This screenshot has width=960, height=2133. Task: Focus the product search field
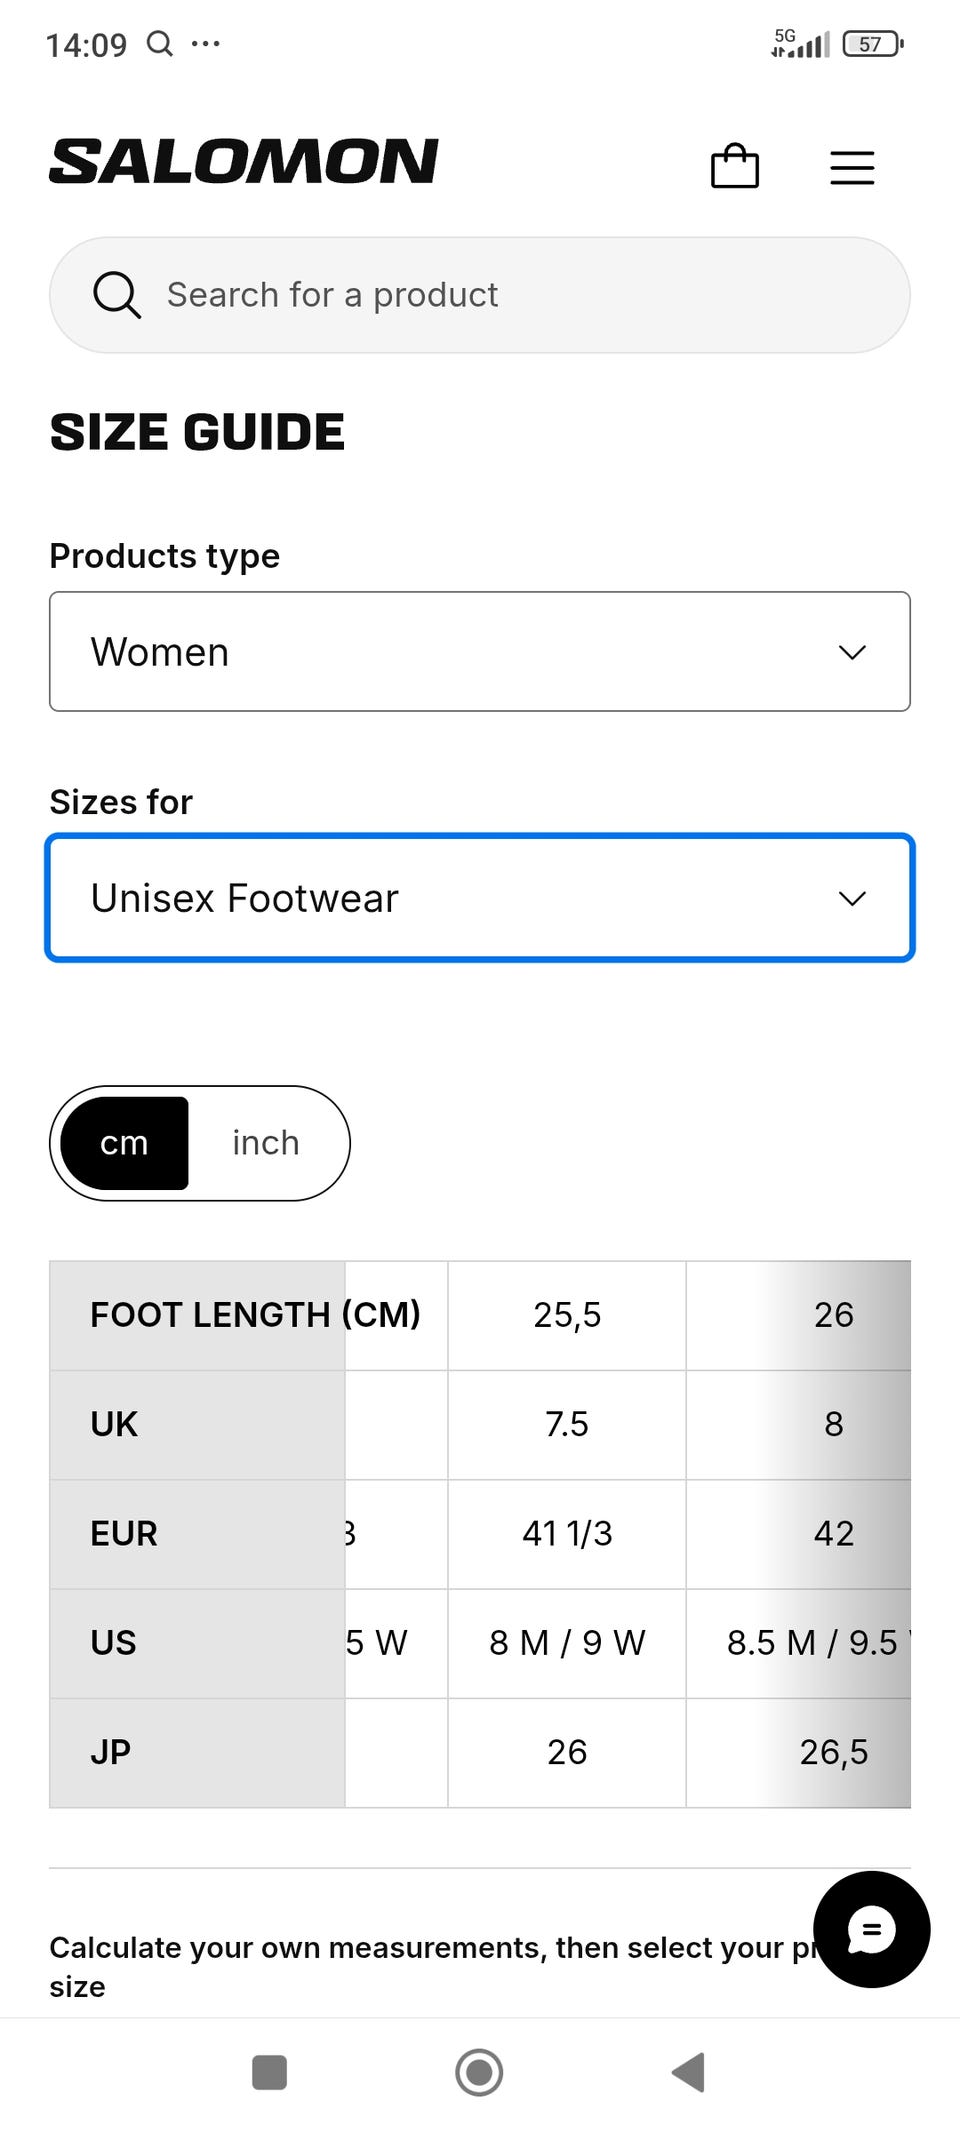(x=500, y=295)
